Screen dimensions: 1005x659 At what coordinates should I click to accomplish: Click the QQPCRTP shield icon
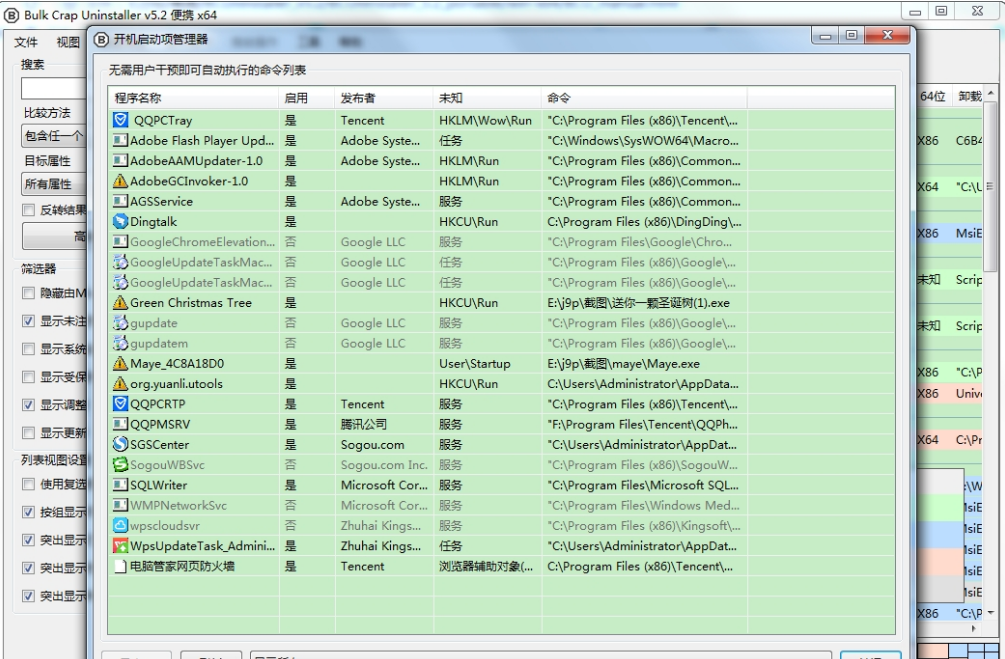[120, 404]
